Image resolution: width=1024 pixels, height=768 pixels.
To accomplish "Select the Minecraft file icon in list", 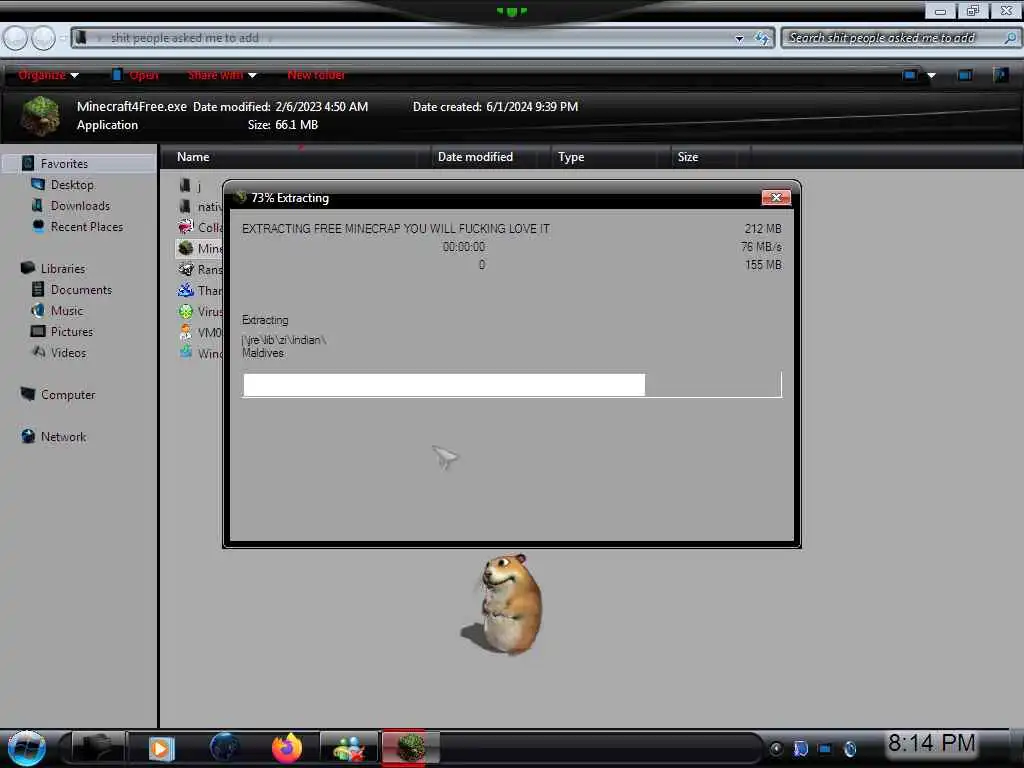I will 186,248.
